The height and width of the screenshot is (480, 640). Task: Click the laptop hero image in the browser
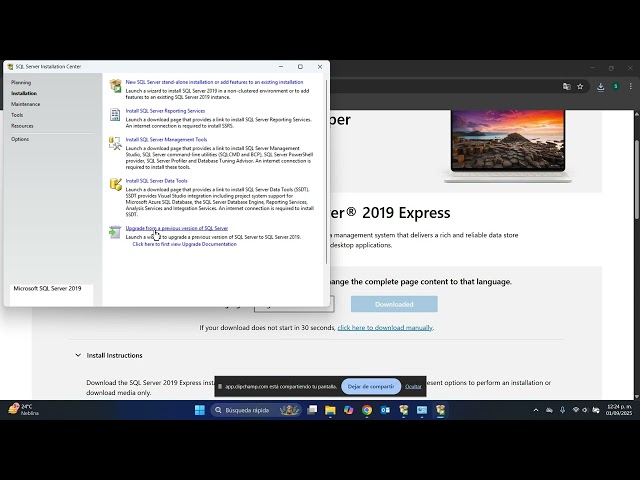tap(508, 146)
